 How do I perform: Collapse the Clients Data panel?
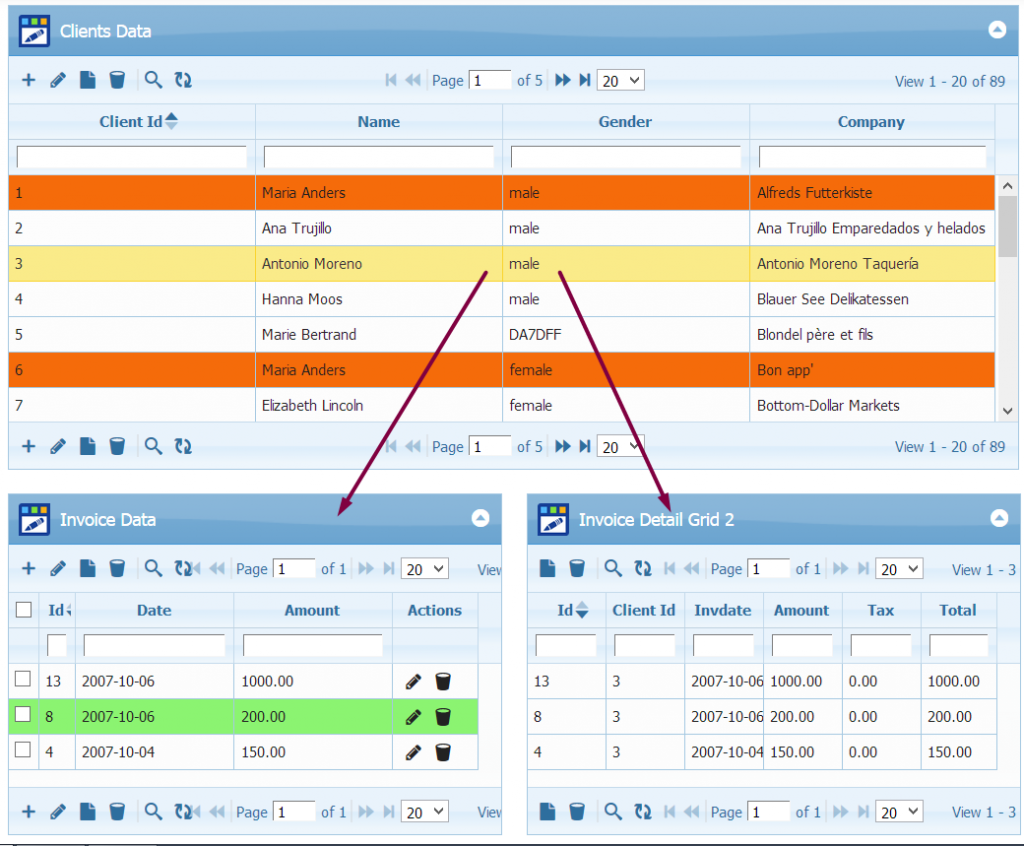[996, 30]
